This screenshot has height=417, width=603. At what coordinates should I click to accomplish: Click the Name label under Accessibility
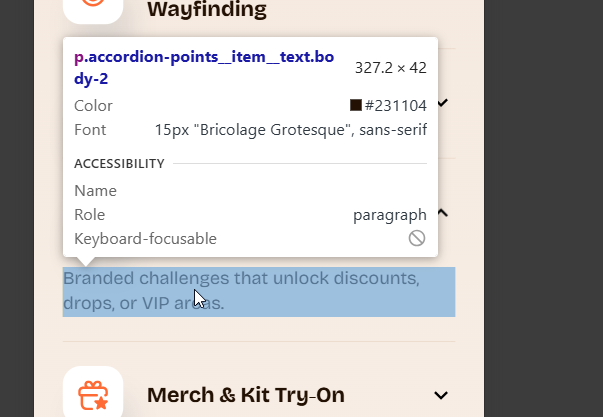(95, 190)
